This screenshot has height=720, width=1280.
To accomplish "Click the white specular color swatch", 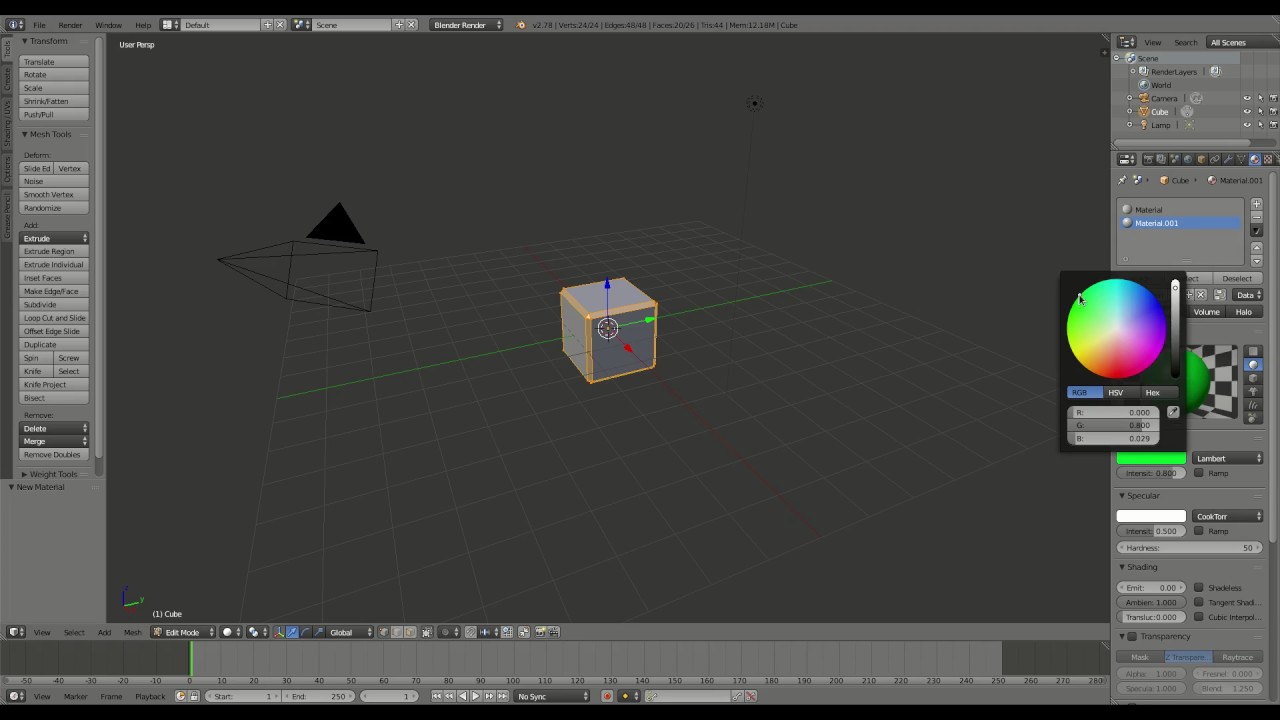I will pos(1151,516).
